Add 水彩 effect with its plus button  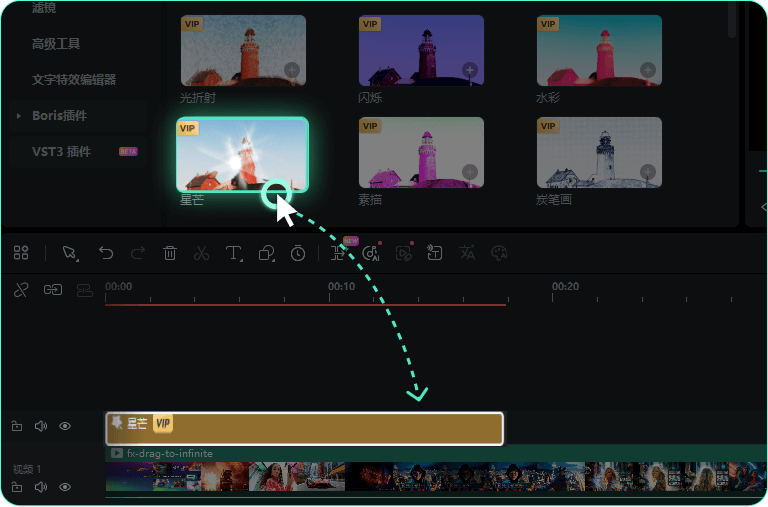point(648,70)
